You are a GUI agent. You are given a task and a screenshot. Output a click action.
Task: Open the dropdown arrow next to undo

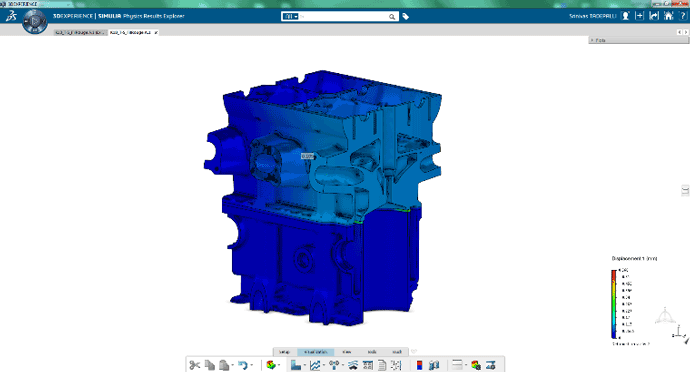(251, 365)
